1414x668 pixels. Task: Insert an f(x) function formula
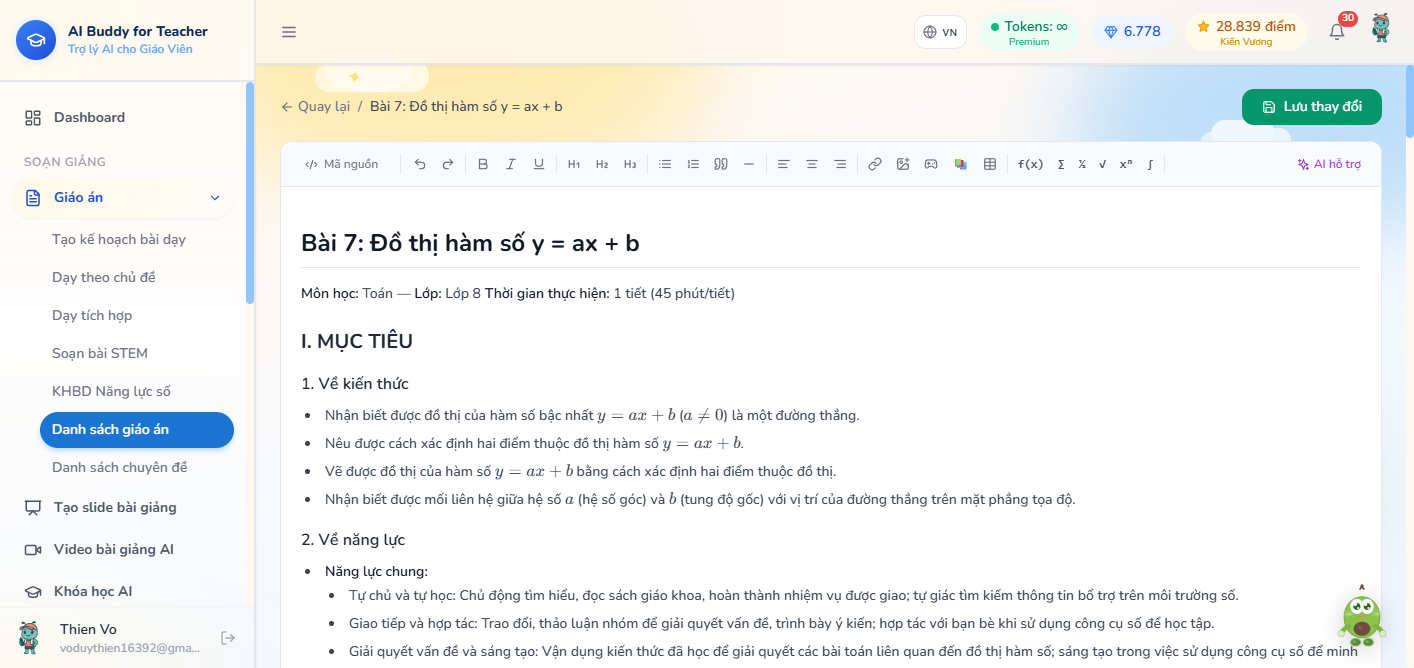(x=1030, y=164)
